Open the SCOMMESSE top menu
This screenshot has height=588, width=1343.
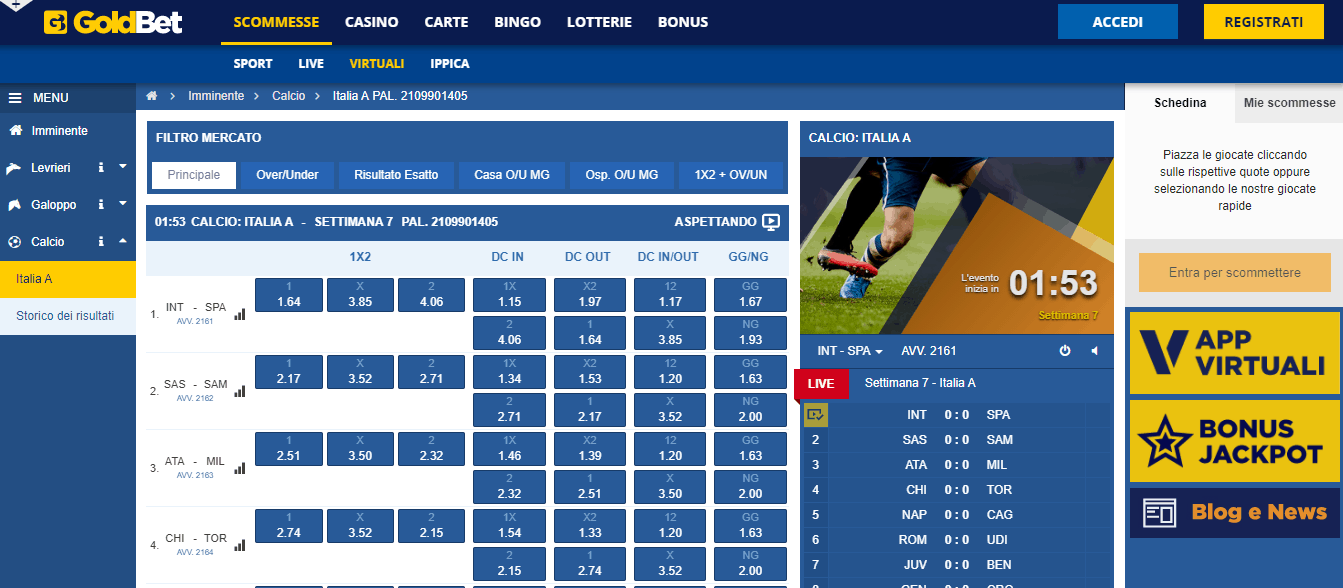tap(276, 22)
